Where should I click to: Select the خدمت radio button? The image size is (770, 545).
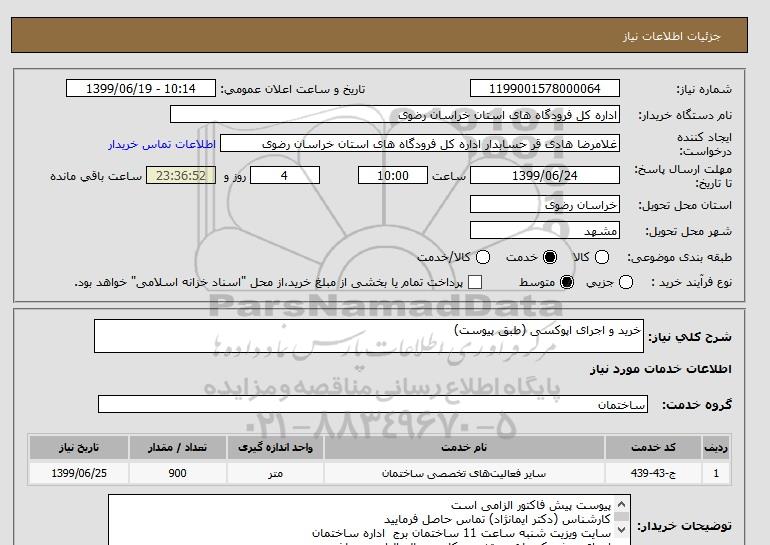pyautogui.click(x=550, y=257)
